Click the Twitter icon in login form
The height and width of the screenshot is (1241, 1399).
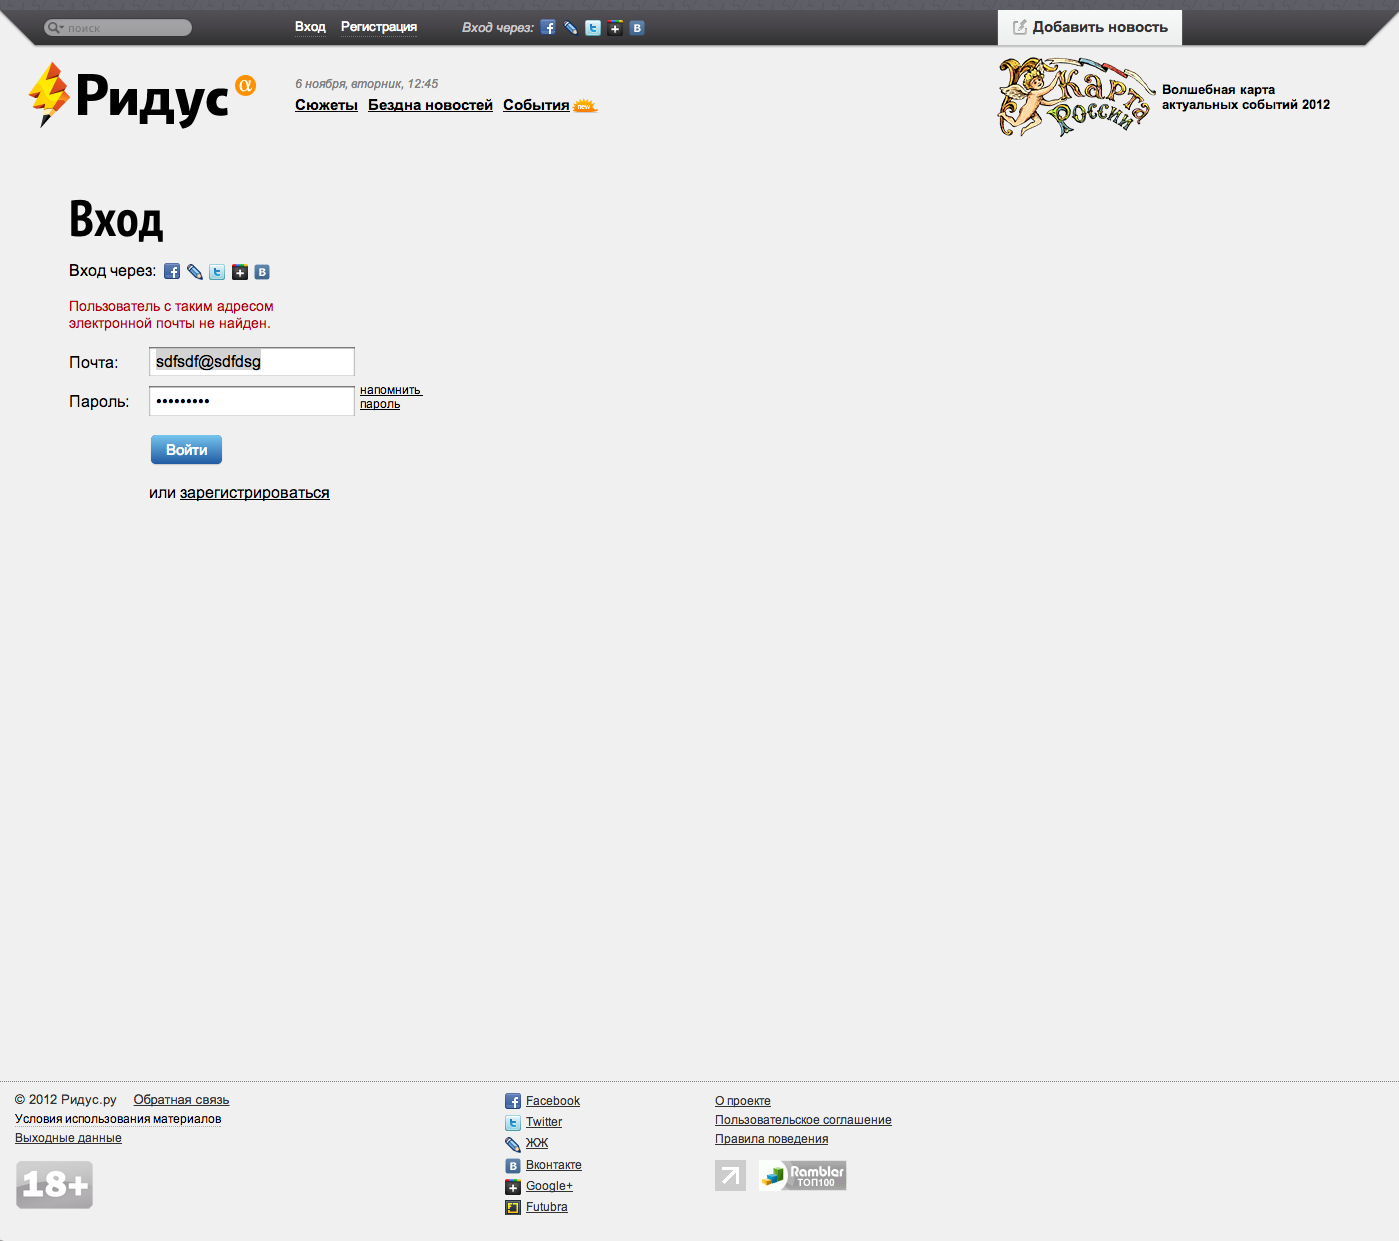coord(217,272)
